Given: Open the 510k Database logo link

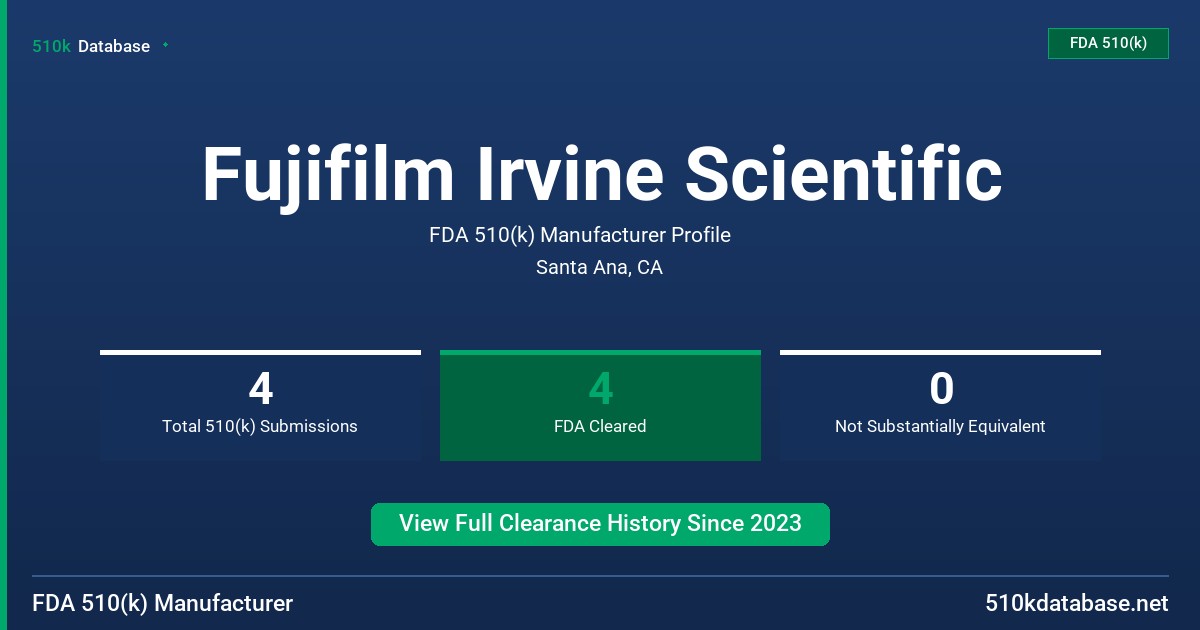Looking at the screenshot, I should 91,46.
